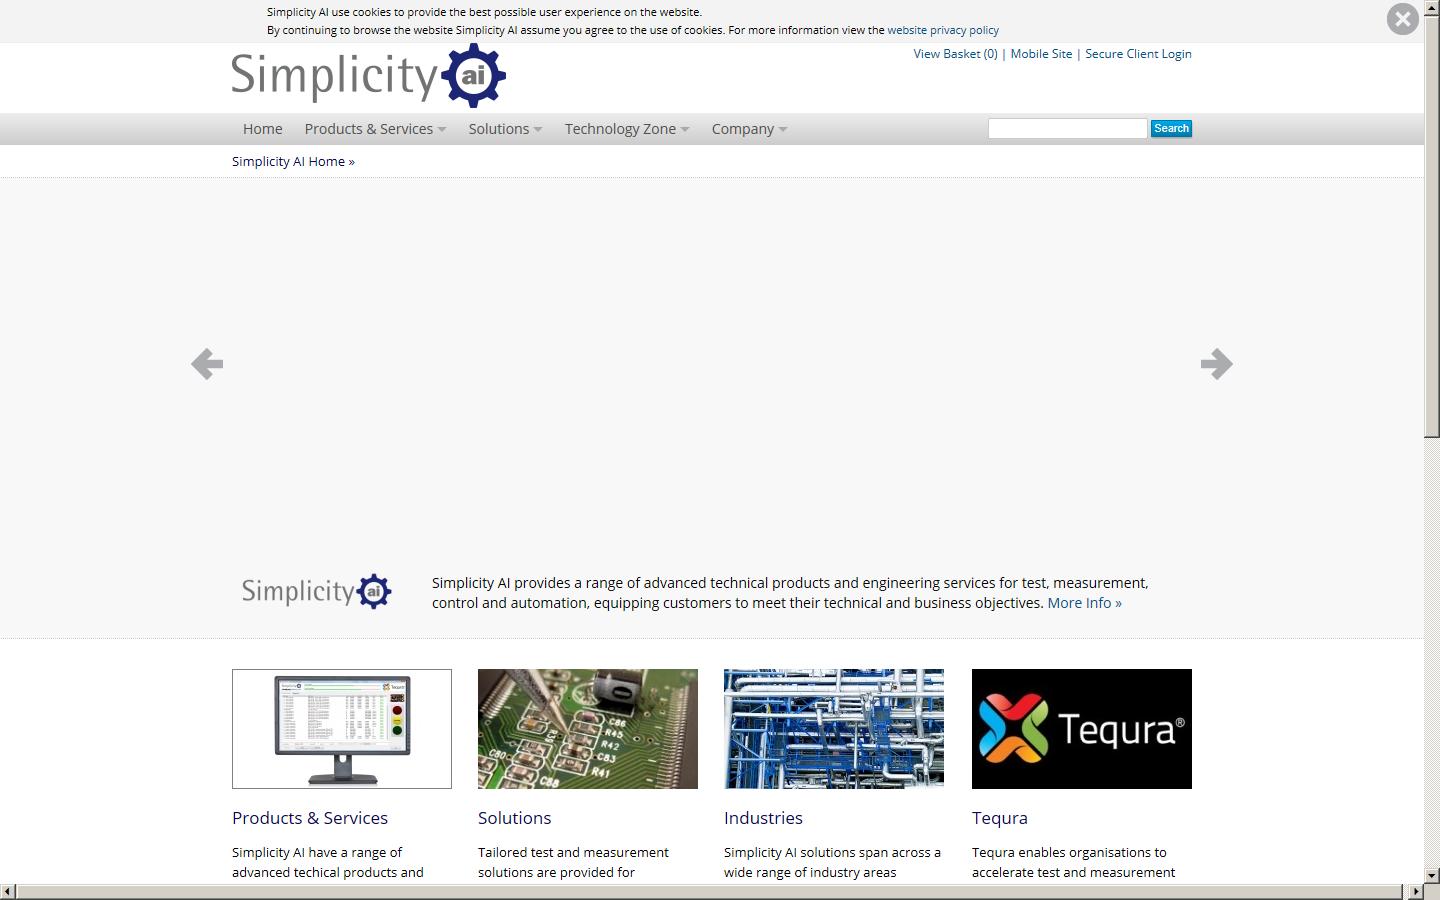1440x900 pixels.
Task: Click the Industries pipework thumbnail
Action: tap(833, 729)
